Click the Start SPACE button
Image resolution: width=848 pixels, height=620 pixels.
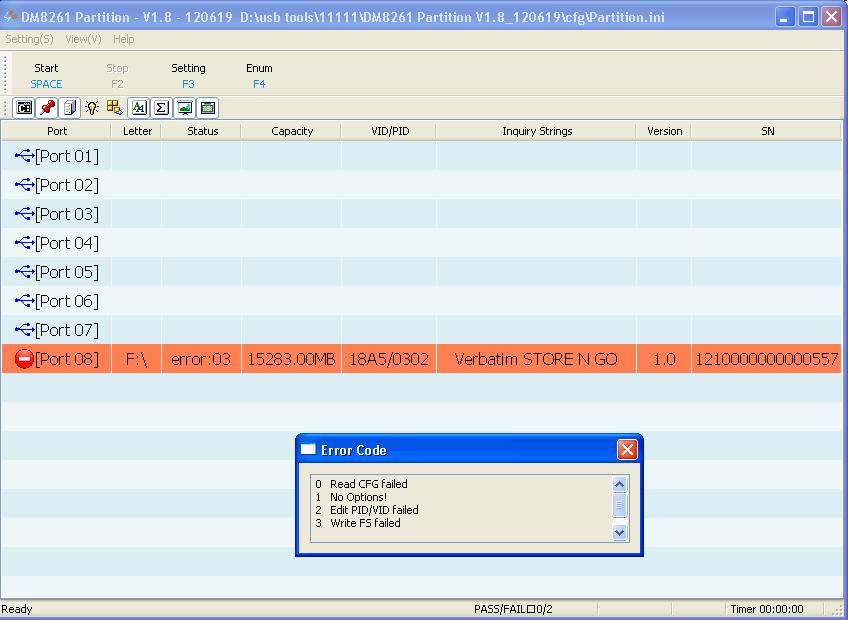point(46,76)
